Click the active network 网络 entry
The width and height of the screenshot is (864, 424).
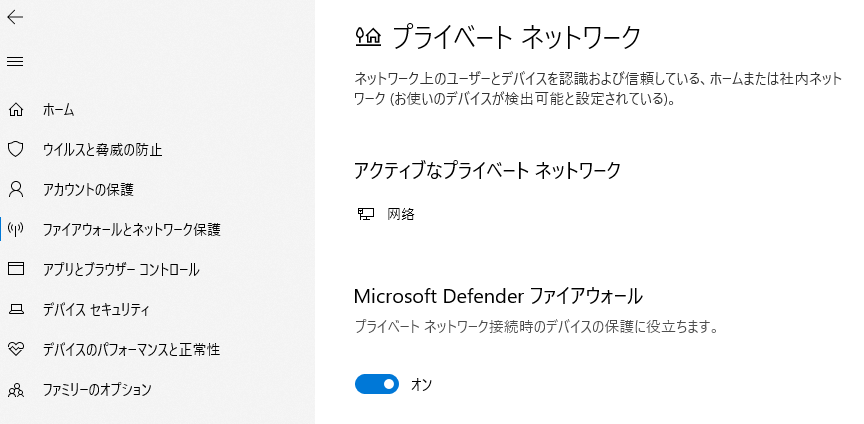(400, 214)
